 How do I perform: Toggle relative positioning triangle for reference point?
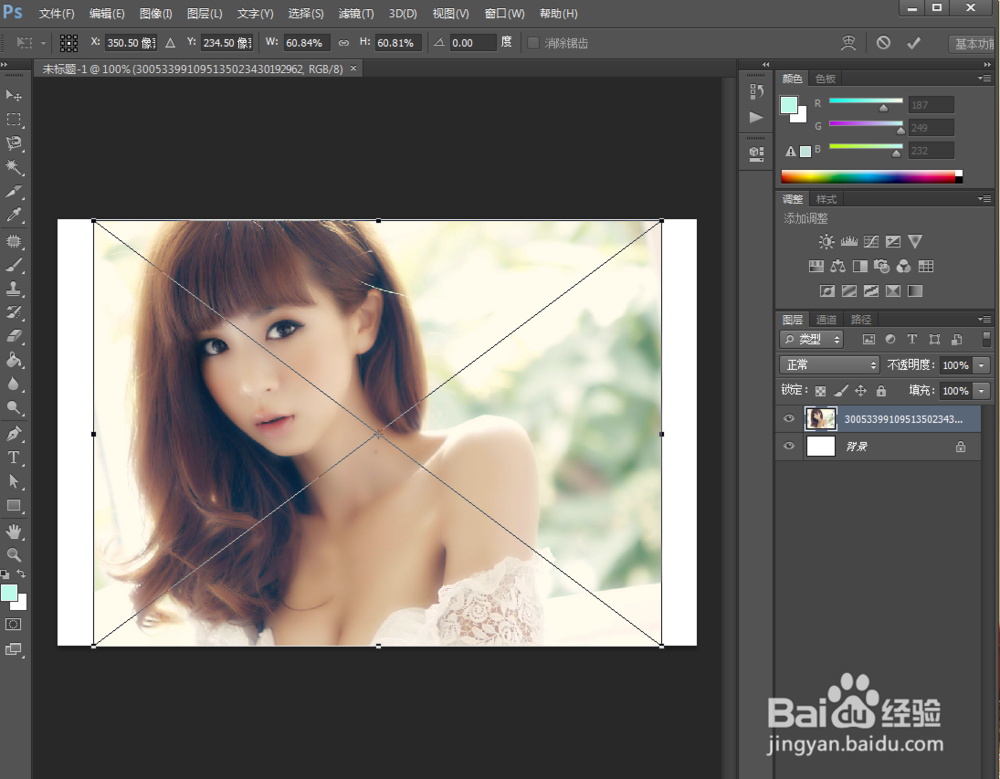[x=170, y=43]
